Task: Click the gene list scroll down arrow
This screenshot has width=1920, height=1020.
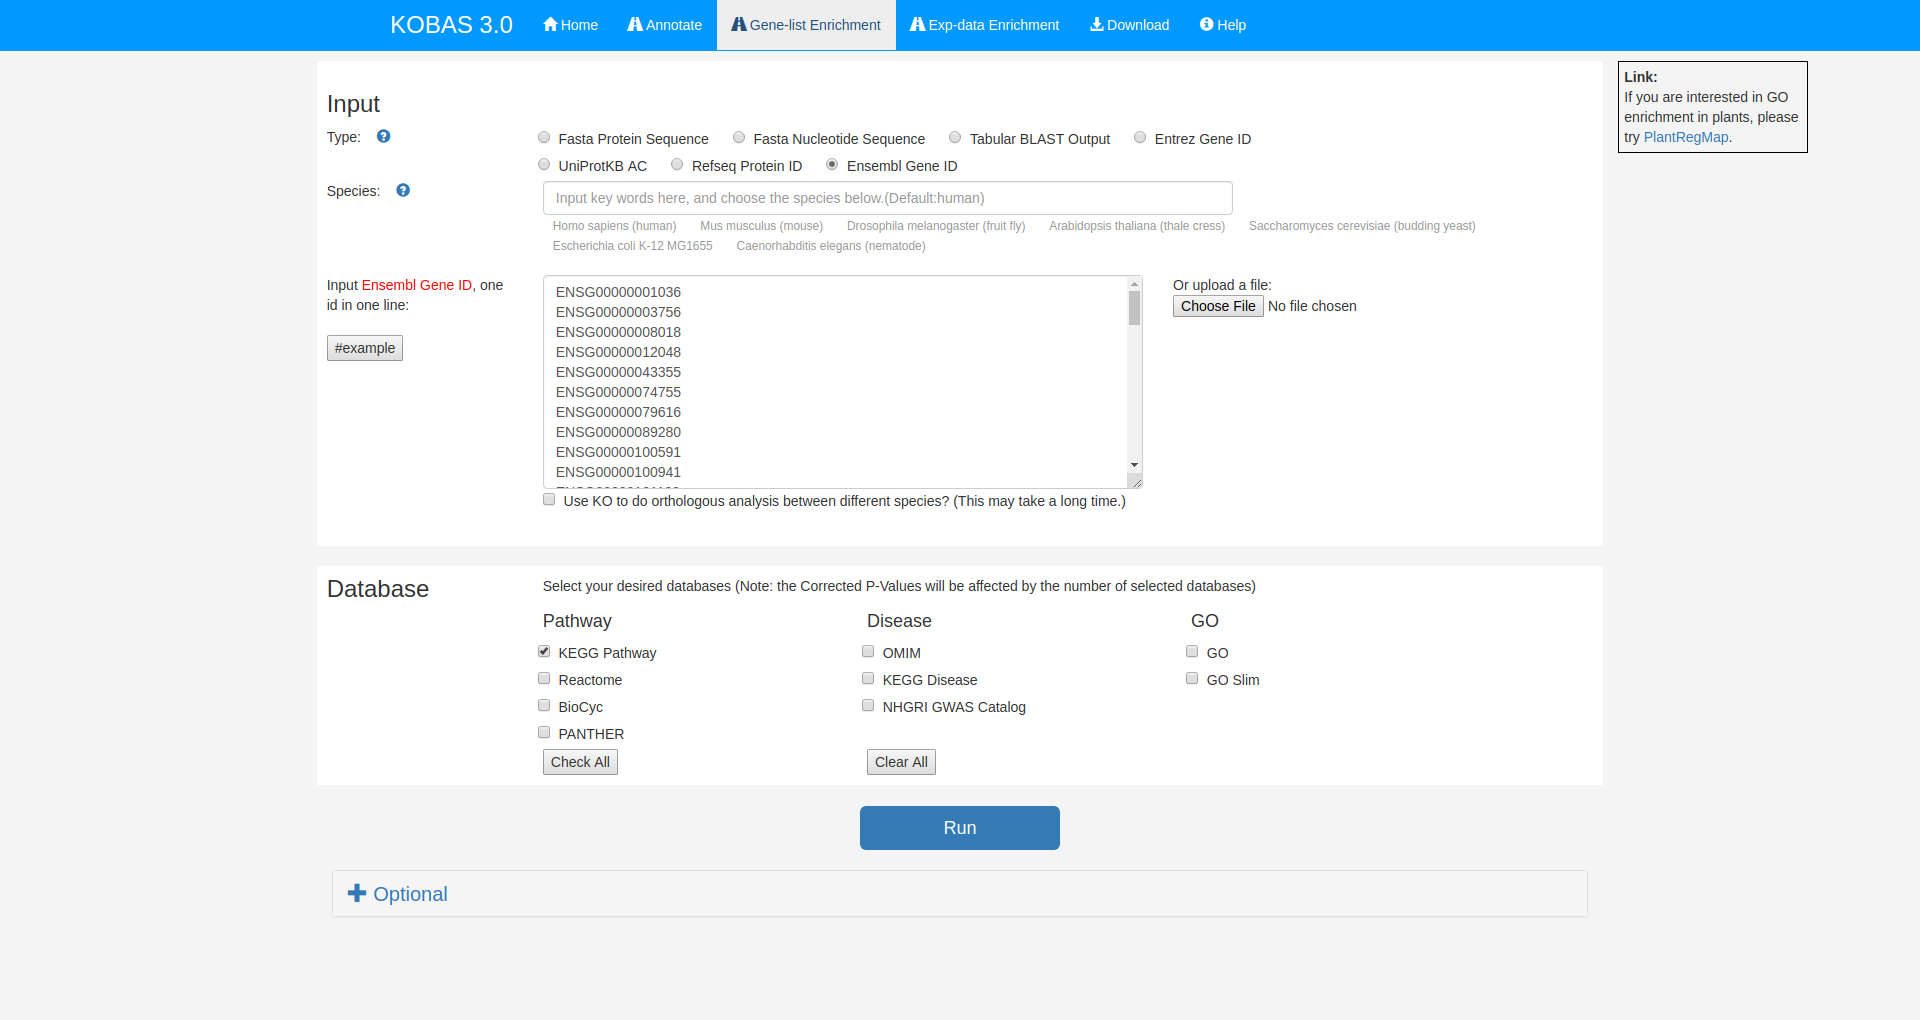Action: tap(1134, 465)
